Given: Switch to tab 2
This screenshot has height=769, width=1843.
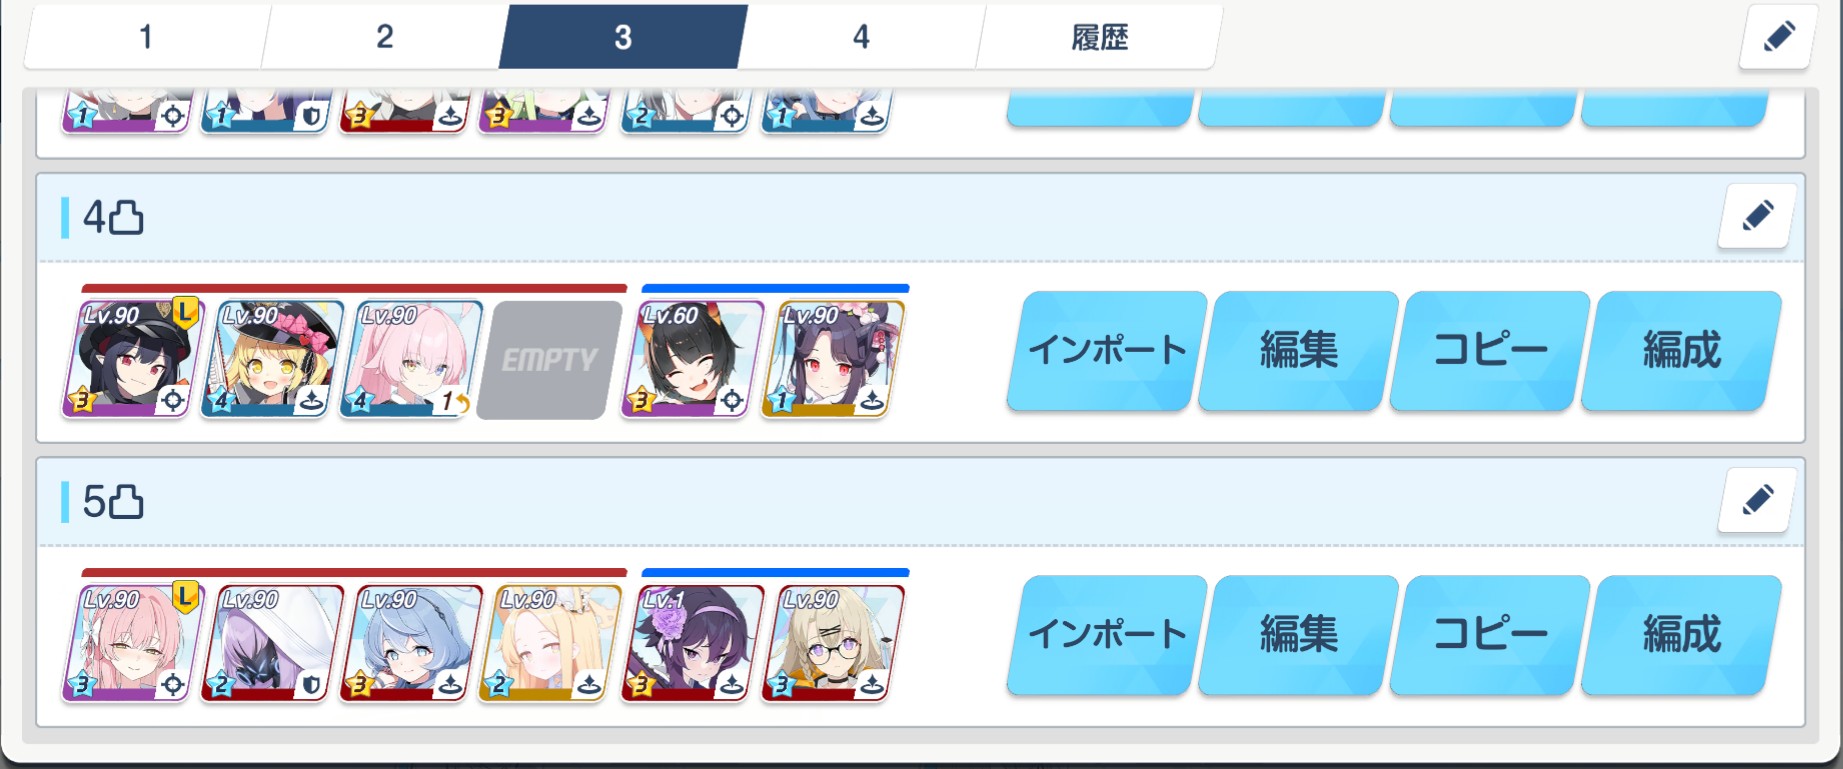Looking at the screenshot, I should pyautogui.click(x=385, y=37).
